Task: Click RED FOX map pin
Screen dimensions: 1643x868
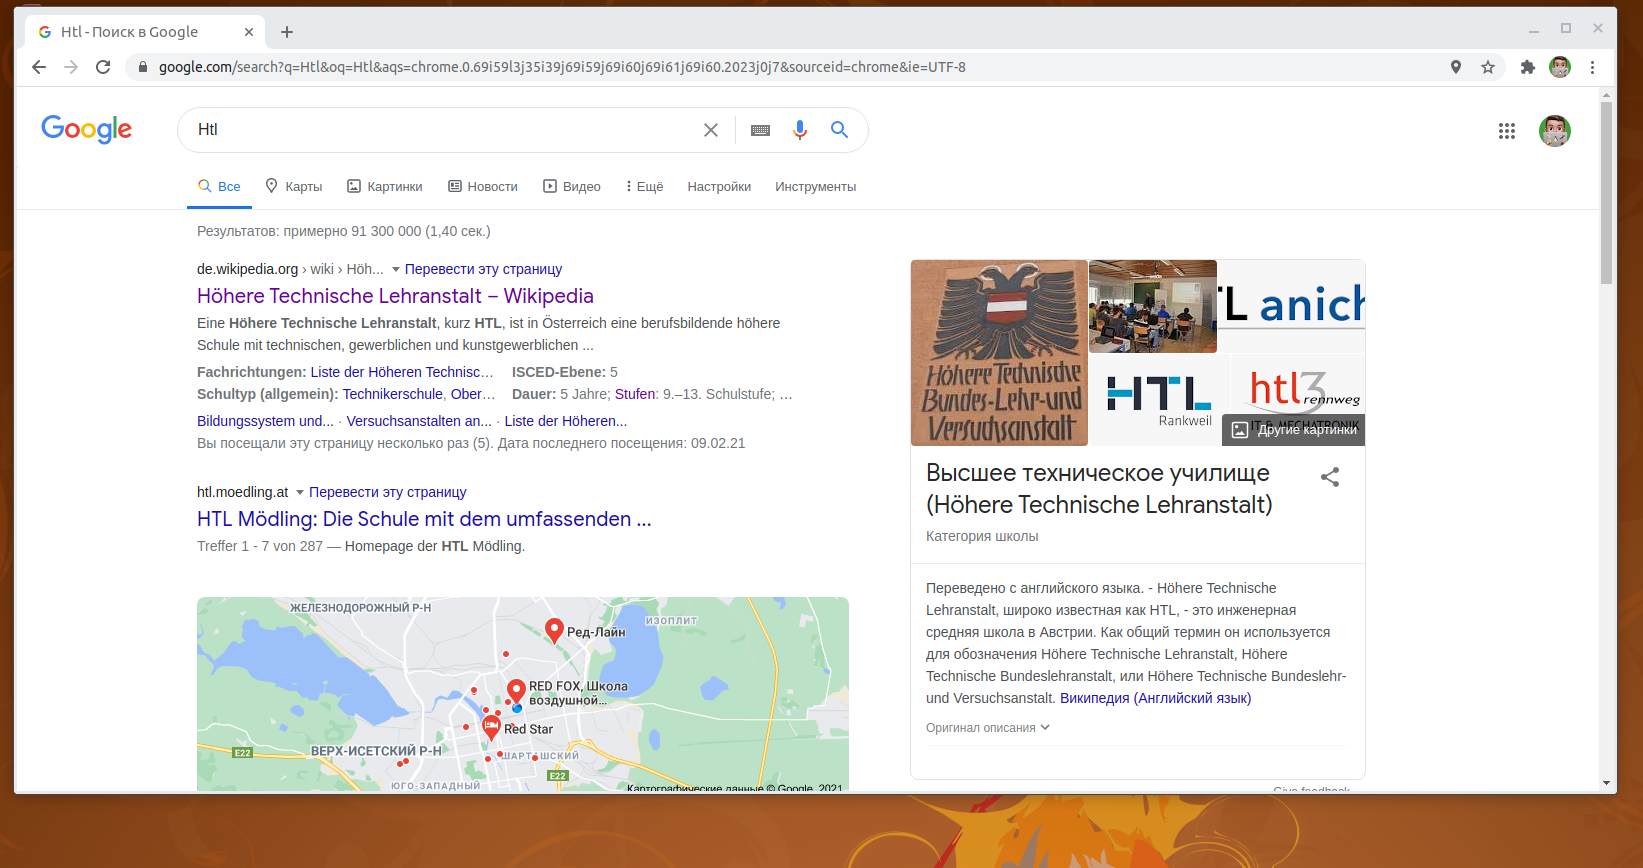Action: [x=516, y=691]
